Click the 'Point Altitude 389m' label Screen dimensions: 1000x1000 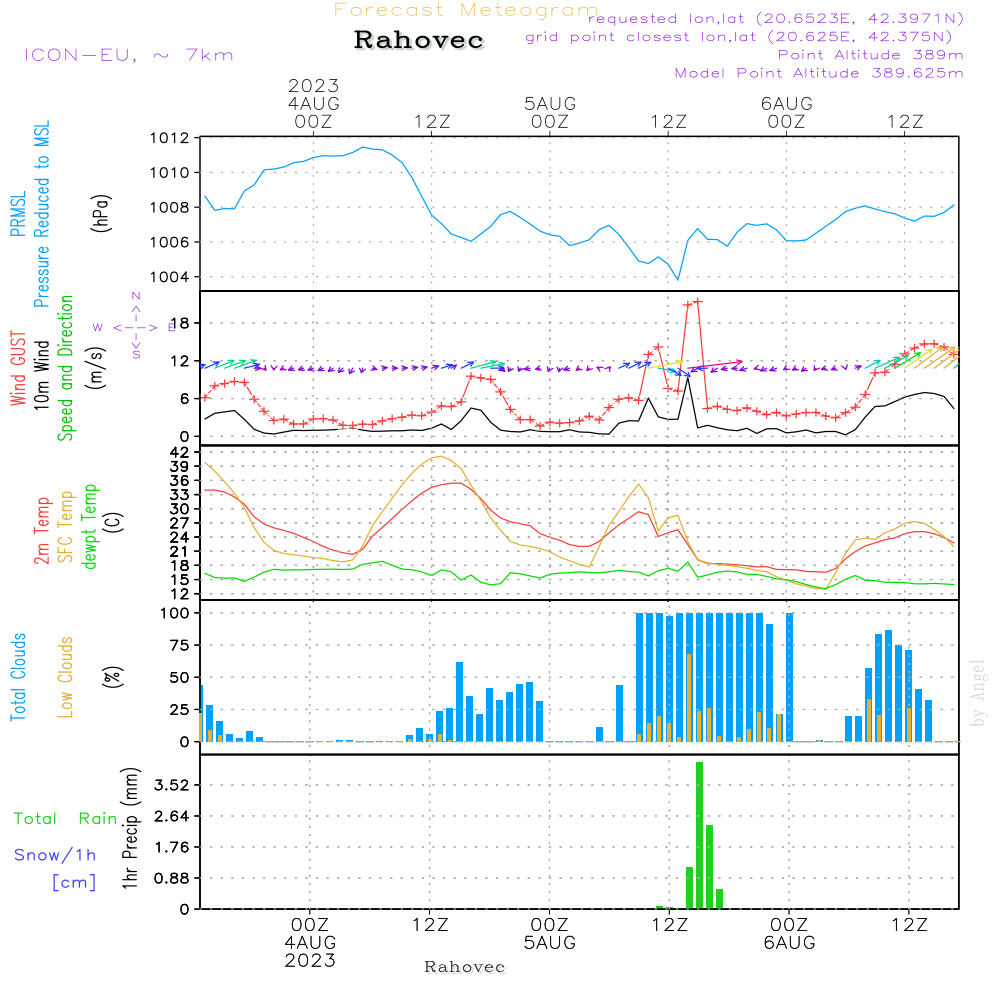coord(871,55)
